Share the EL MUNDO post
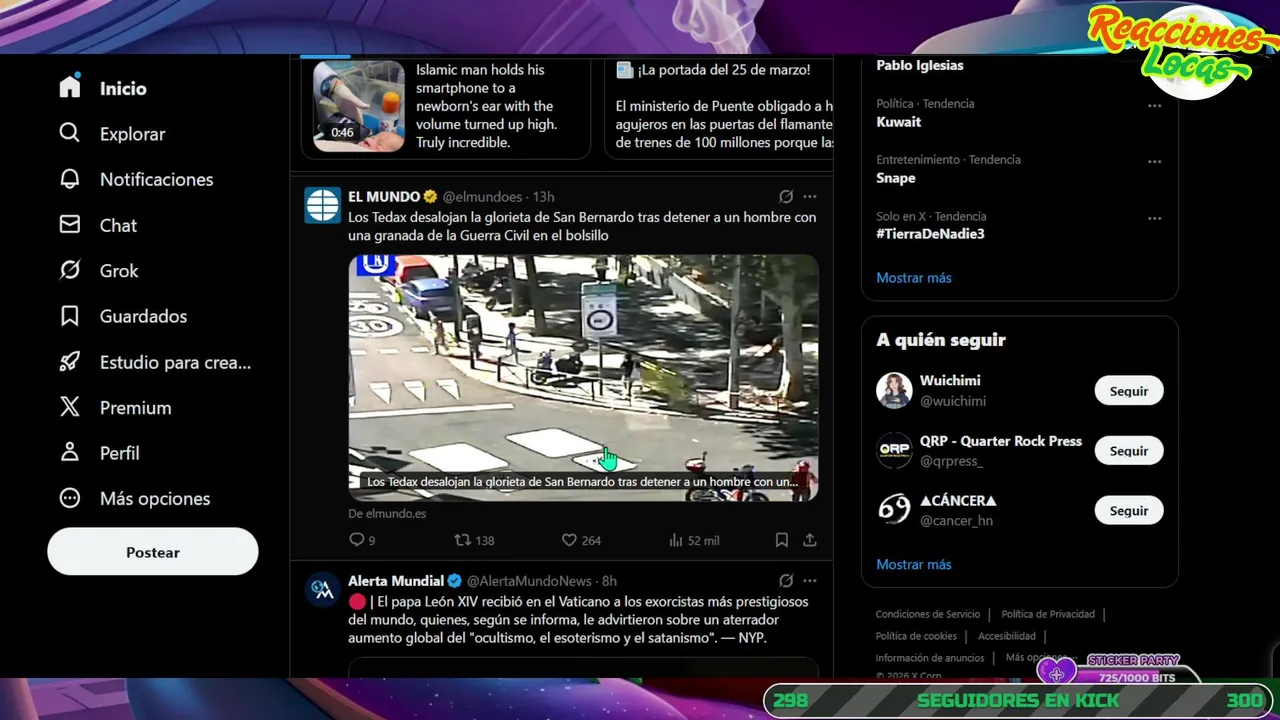 coord(810,540)
